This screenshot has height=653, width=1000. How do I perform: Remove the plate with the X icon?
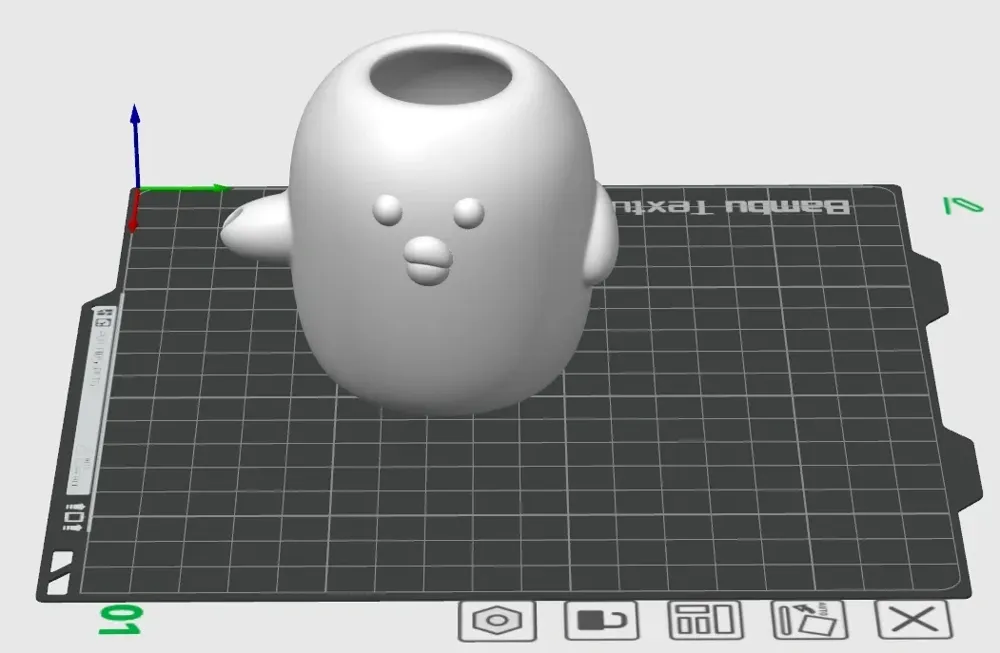[912, 620]
